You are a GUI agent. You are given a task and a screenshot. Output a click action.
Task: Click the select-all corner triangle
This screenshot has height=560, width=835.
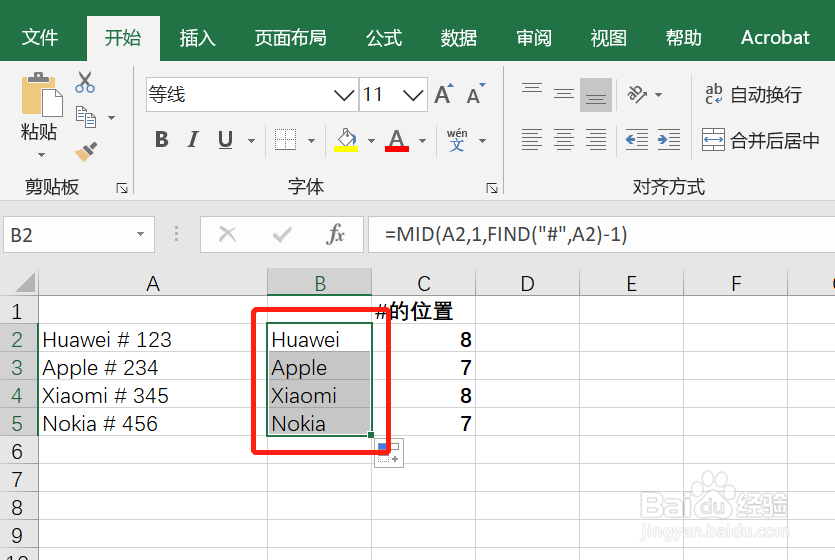point(25,282)
